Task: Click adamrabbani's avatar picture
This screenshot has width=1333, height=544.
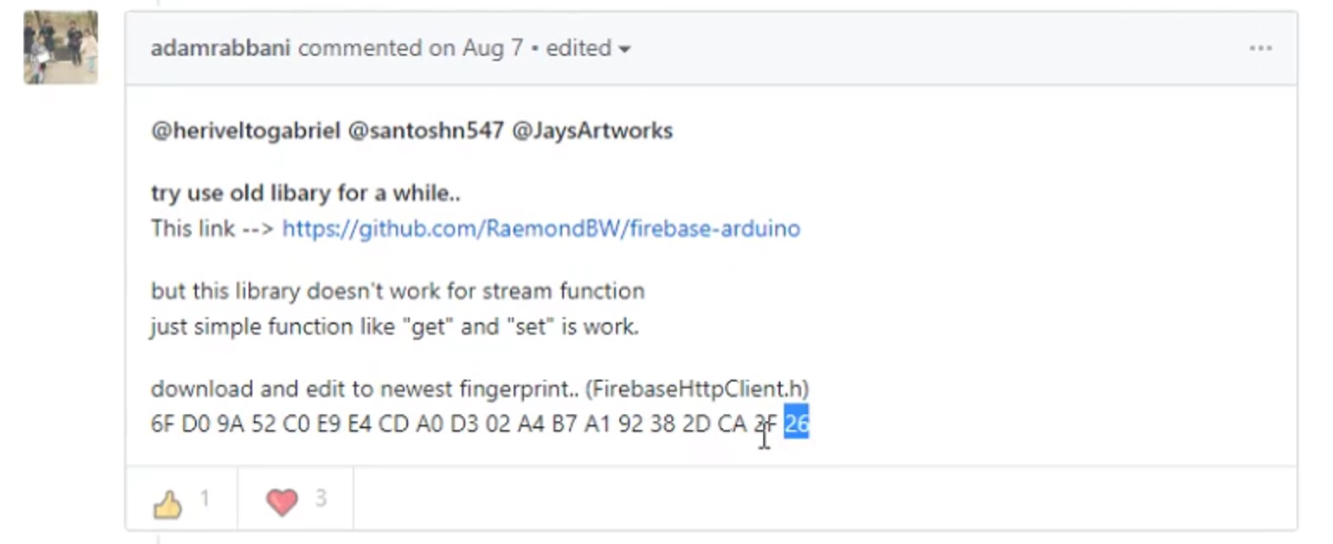Action: (61, 47)
